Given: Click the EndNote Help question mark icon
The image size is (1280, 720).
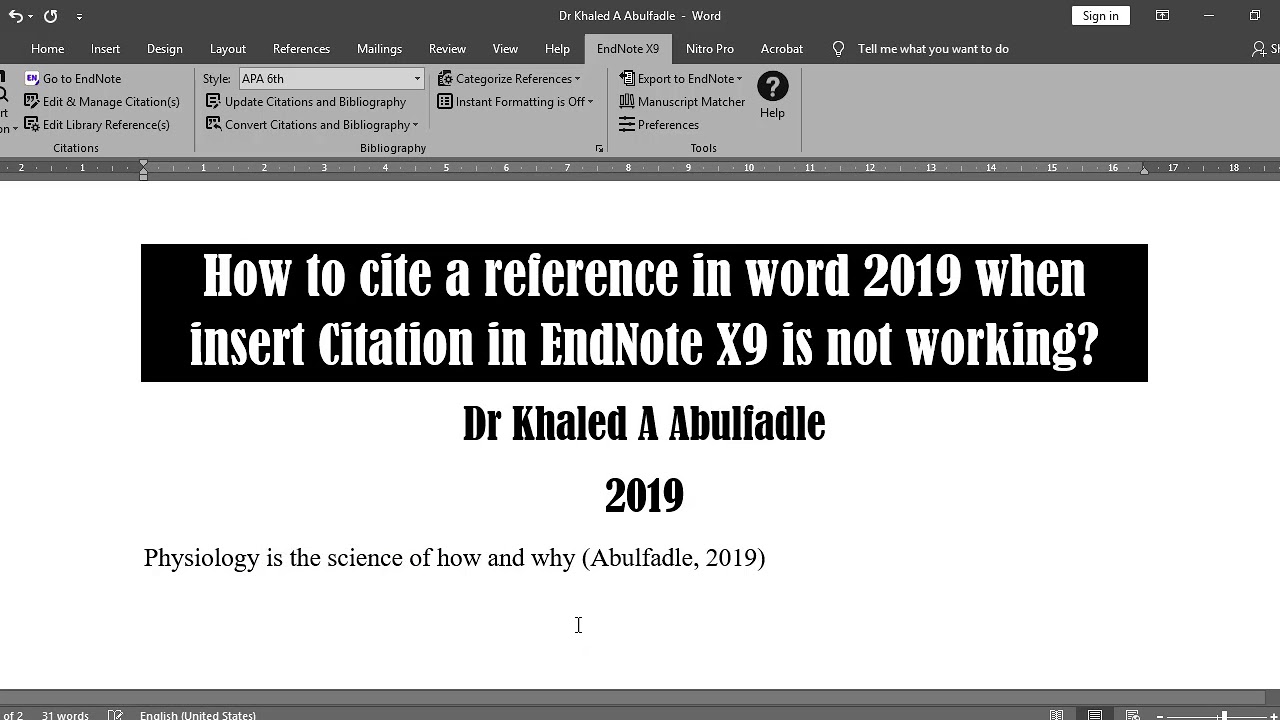Looking at the screenshot, I should [772, 87].
